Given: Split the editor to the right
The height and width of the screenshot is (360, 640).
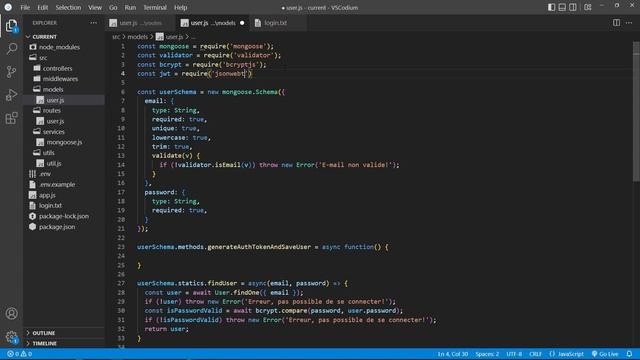Looking at the screenshot, I should point(616,23).
